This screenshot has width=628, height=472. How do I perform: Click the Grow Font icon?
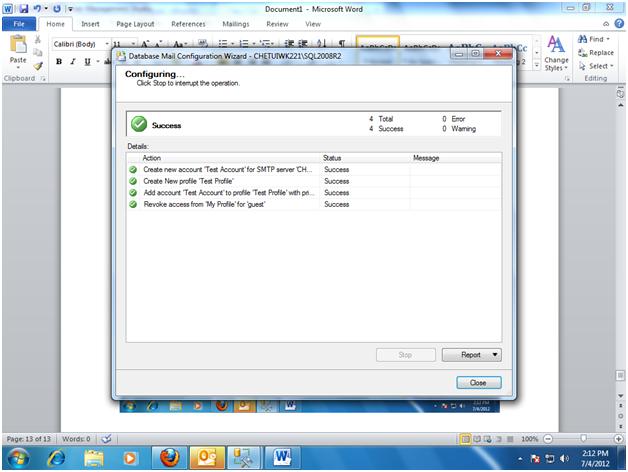tap(145, 44)
